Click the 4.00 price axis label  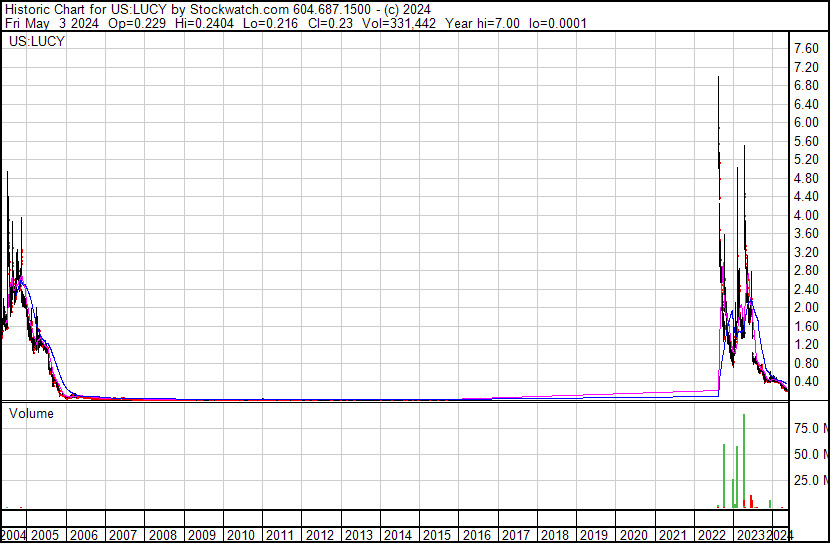(x=807, y=215)
